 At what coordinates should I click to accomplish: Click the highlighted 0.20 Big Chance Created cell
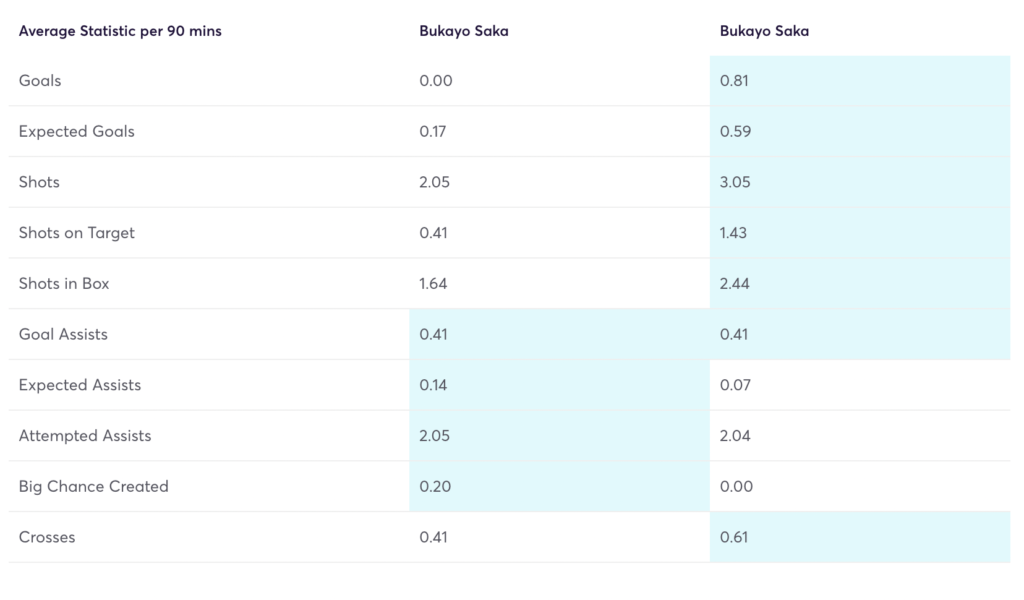[x=435, y=486]
